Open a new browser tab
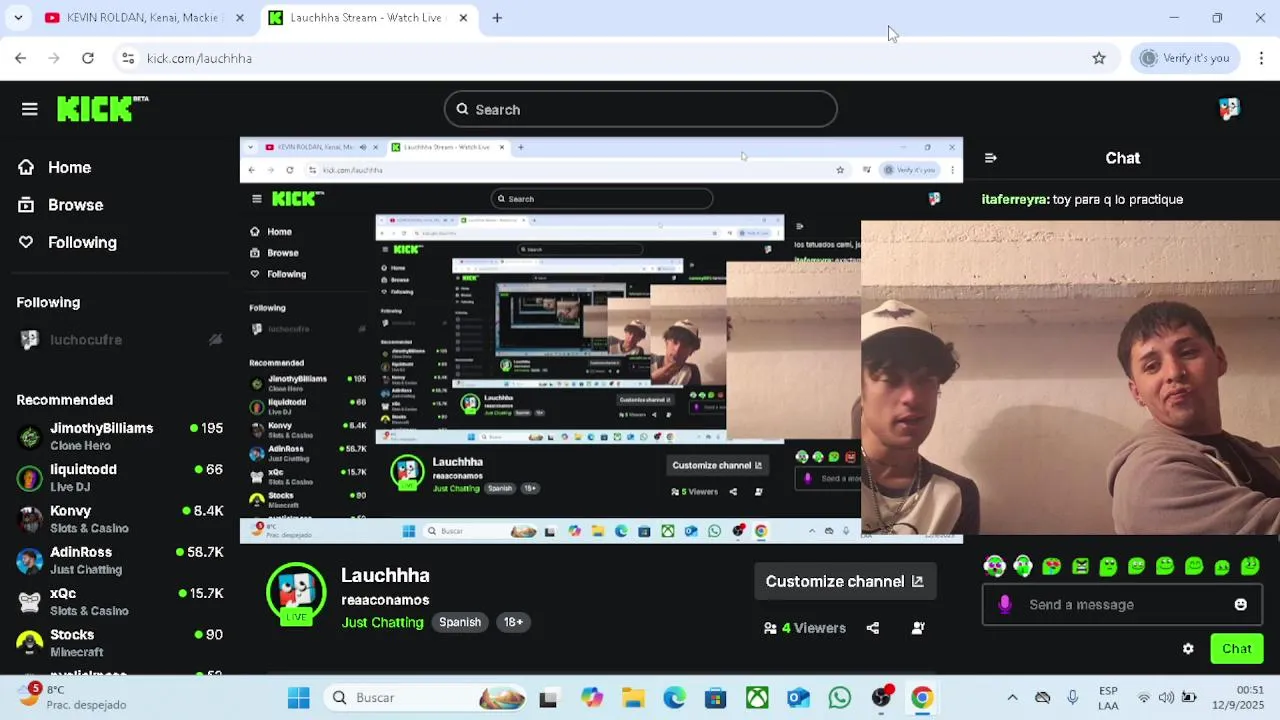The width and height of the screenshot is (1280, 720). tap(497, 18)
